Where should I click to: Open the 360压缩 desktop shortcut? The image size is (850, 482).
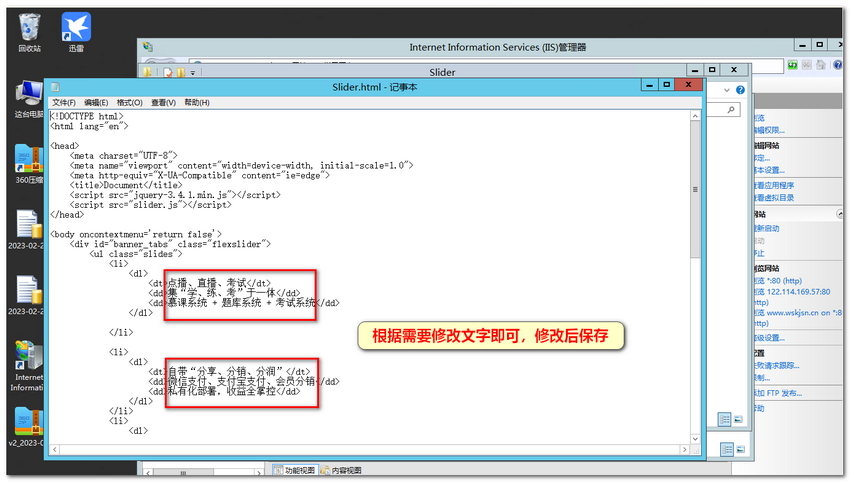click(x=29, y=164)
